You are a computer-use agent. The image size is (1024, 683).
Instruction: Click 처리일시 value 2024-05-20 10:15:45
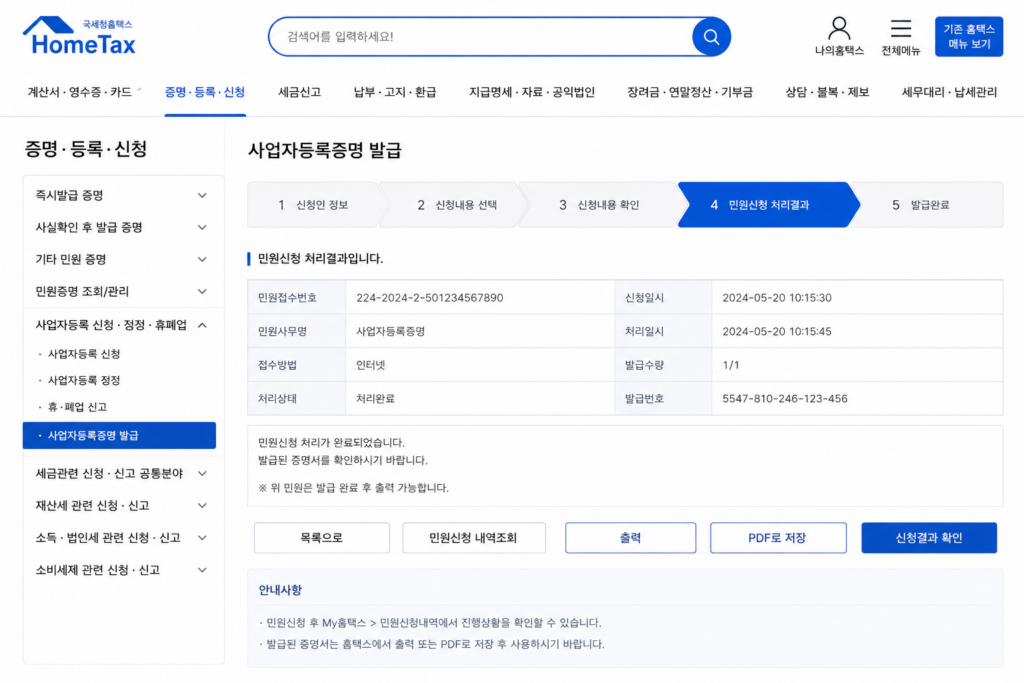coord(776,332)
